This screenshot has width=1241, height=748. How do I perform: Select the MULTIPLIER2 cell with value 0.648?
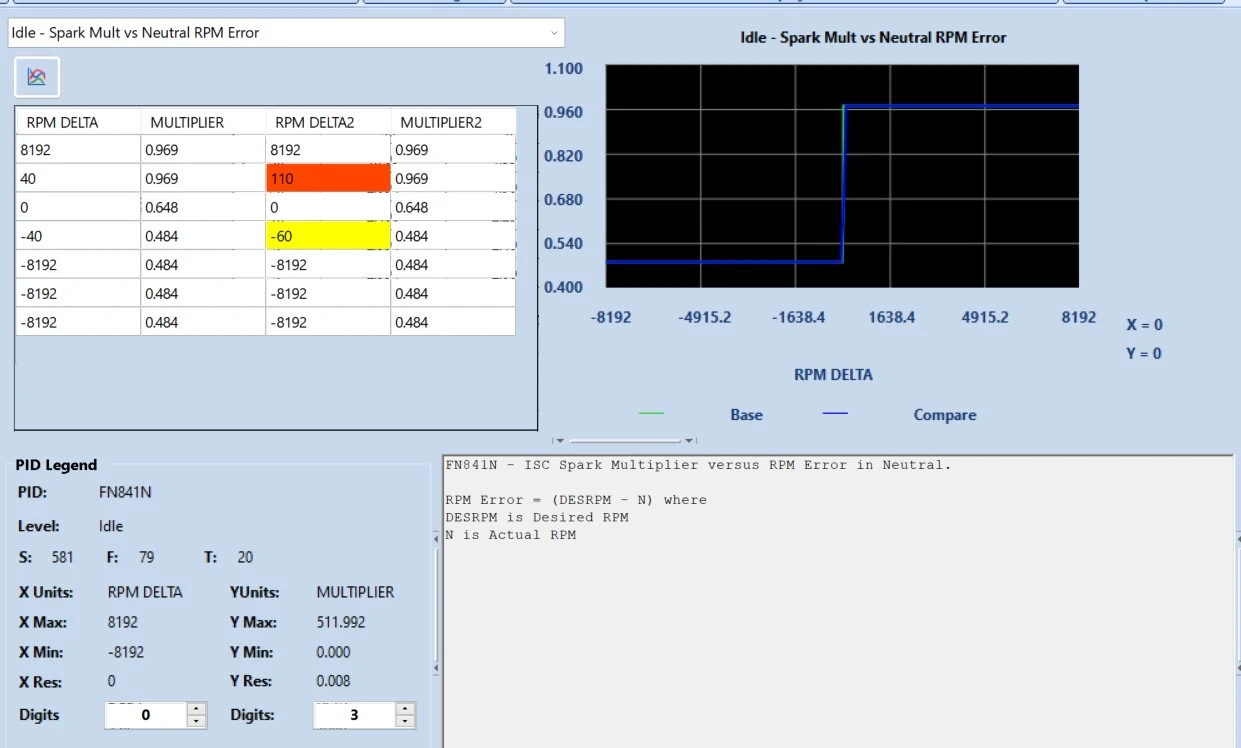point(453,208)
